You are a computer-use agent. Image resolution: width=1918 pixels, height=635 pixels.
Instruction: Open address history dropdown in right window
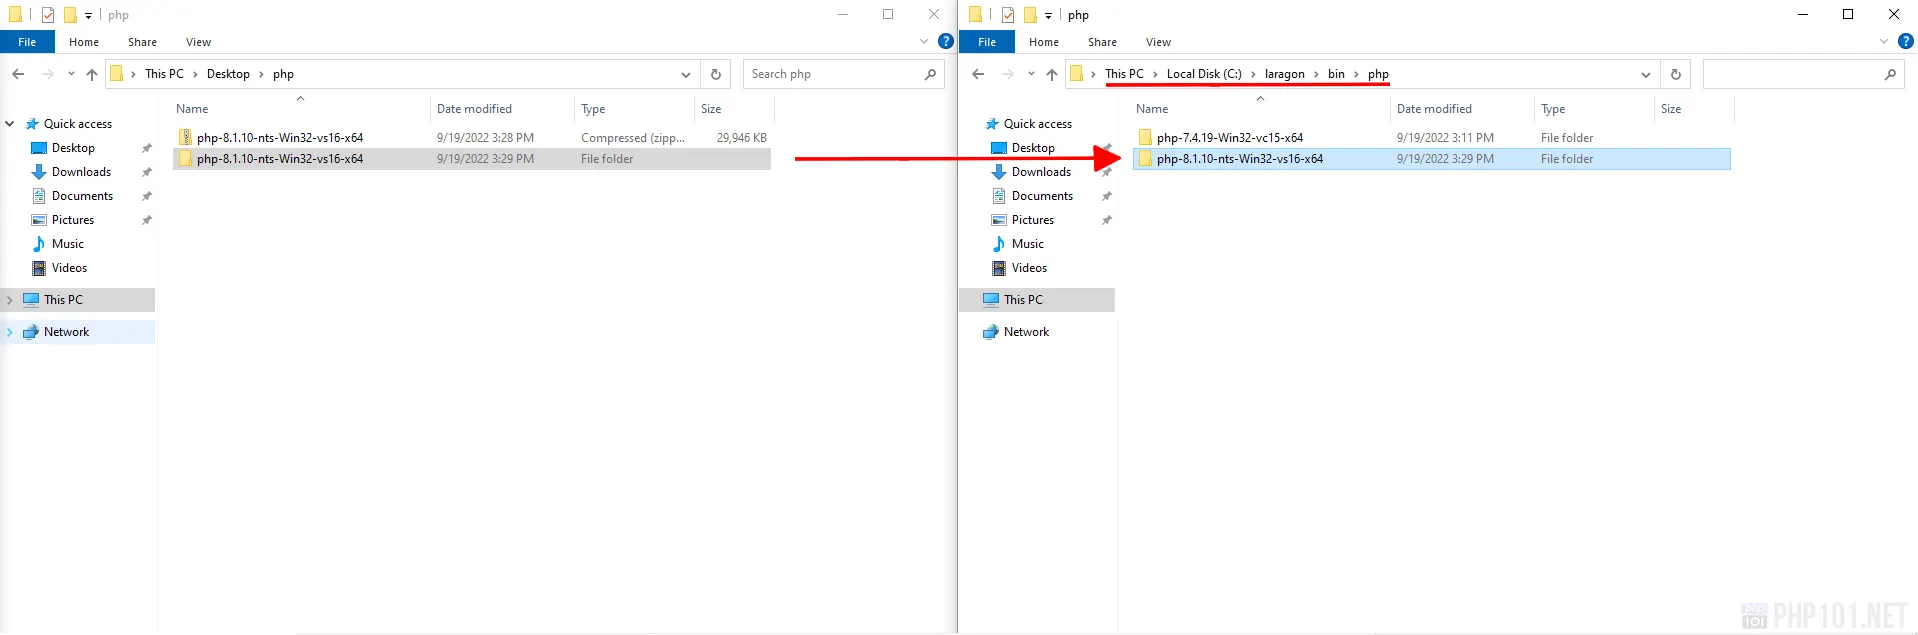(1645, 74)
